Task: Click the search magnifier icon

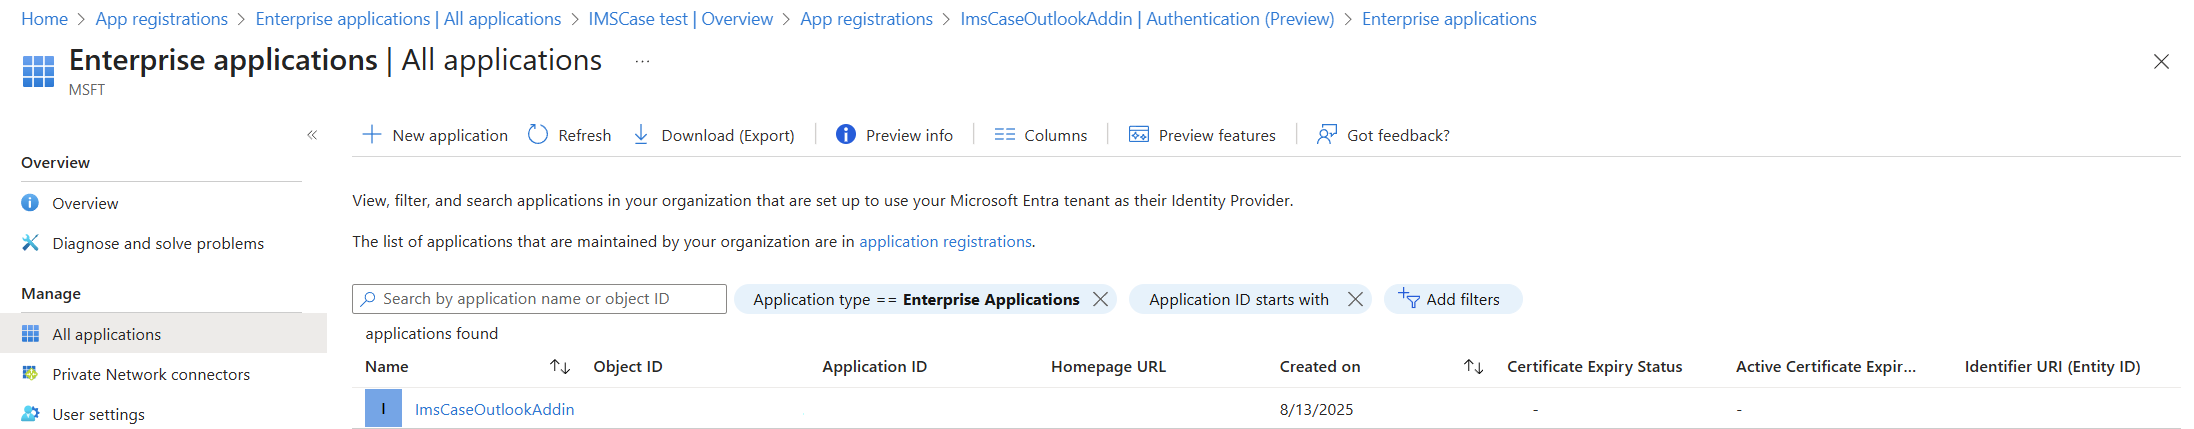Action: click(x=369, y=299)
